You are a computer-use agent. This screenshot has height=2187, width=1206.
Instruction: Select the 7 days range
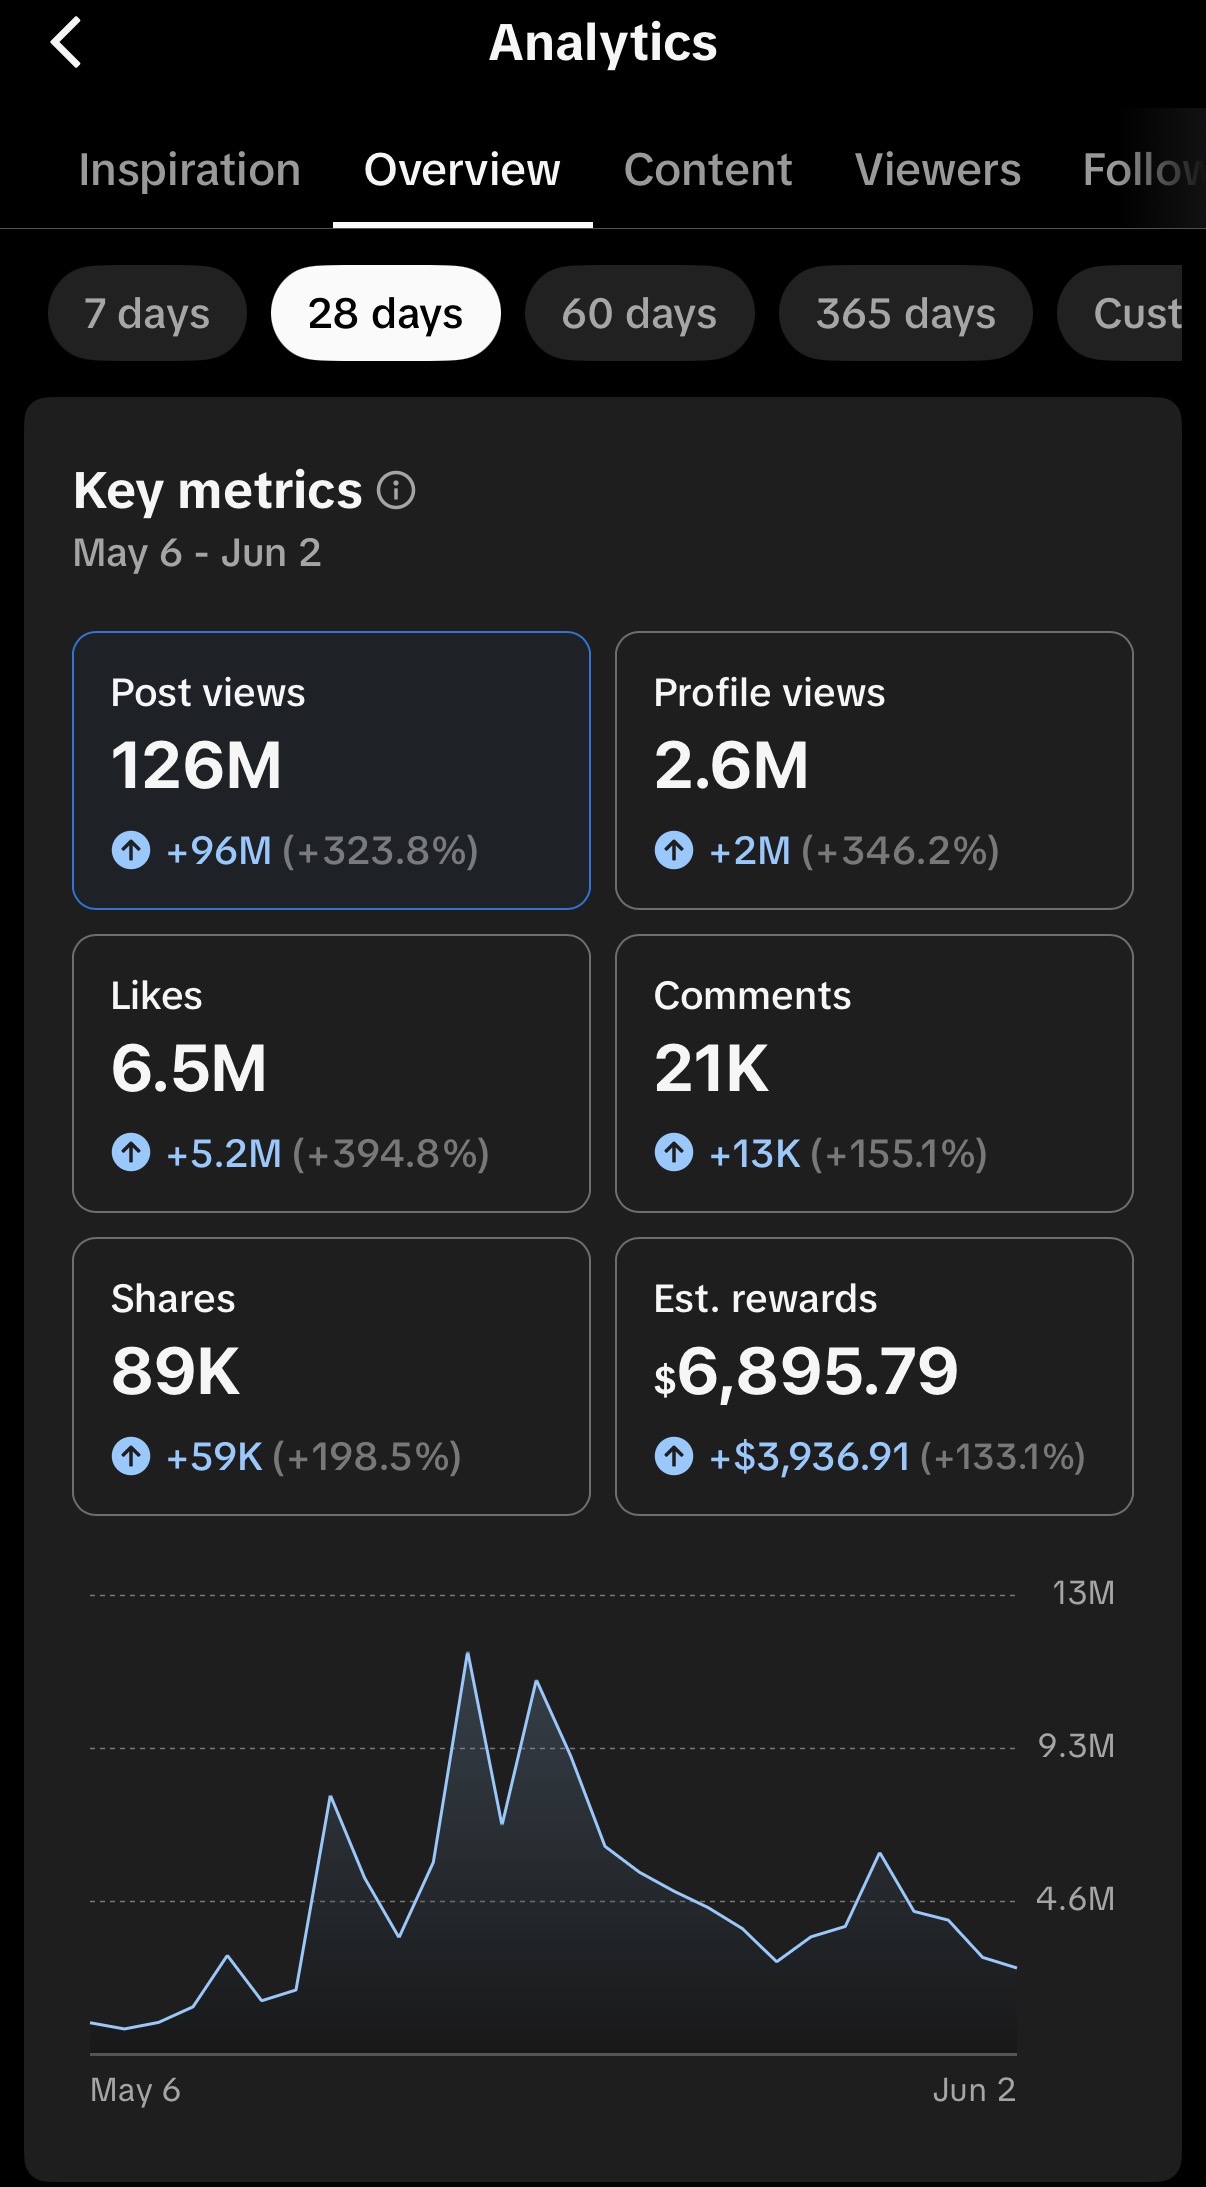147,313
